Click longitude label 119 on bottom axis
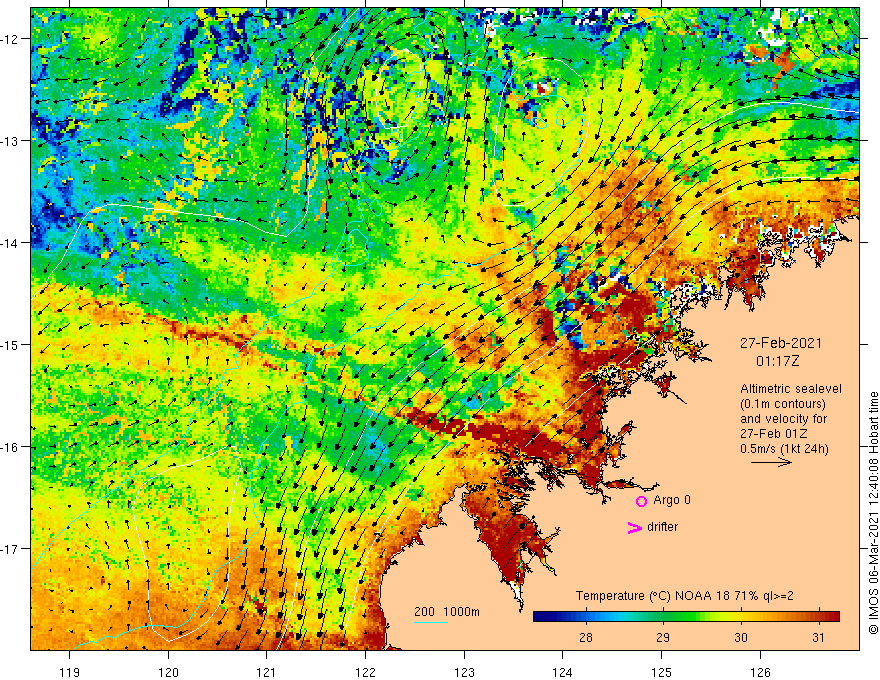 click(70, 672)
